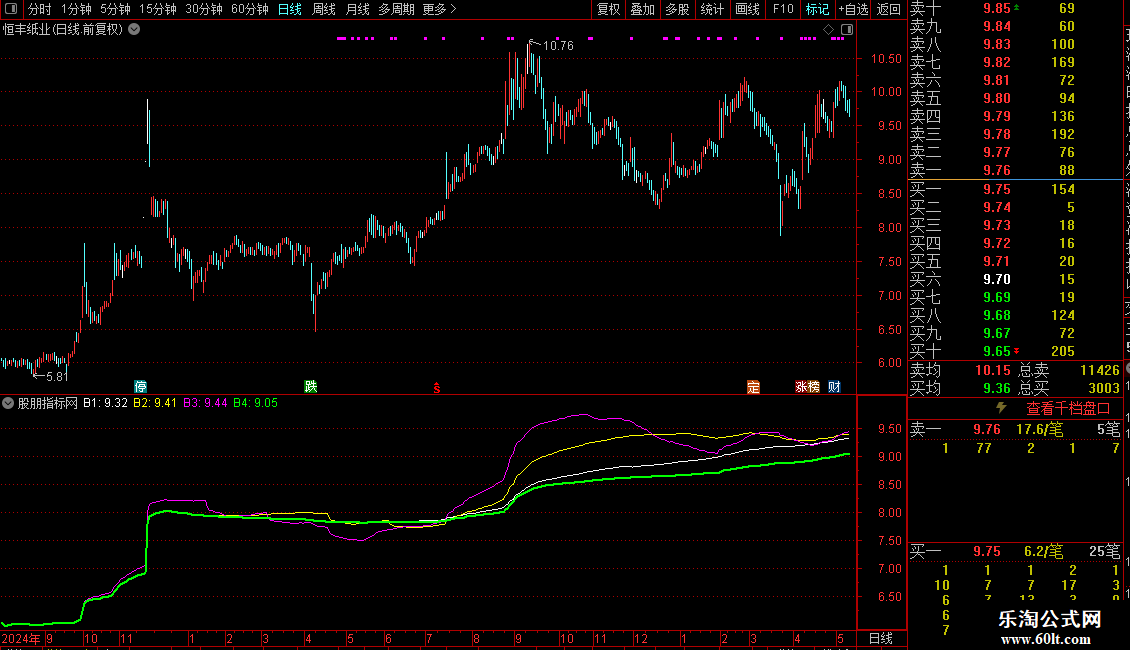The height and width of the screenshot is (650, 1130).
Task: Toggle the 标记 mark button
Action: (x=817, y=9)
